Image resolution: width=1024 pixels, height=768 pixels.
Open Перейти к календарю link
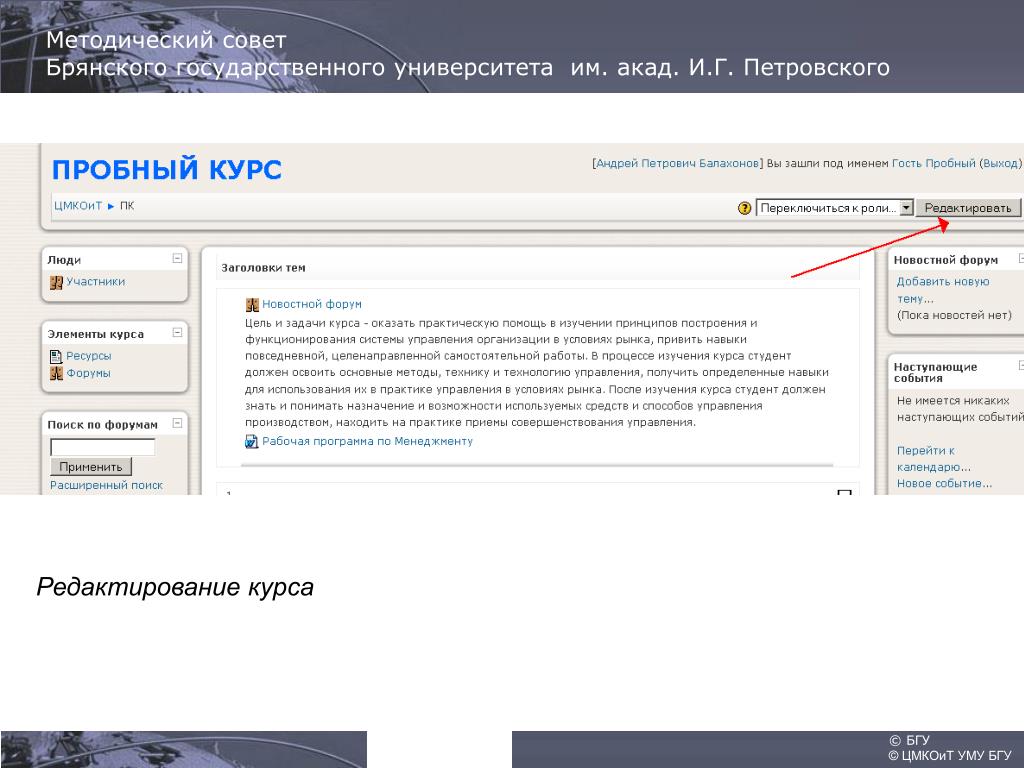pos(933,458)
